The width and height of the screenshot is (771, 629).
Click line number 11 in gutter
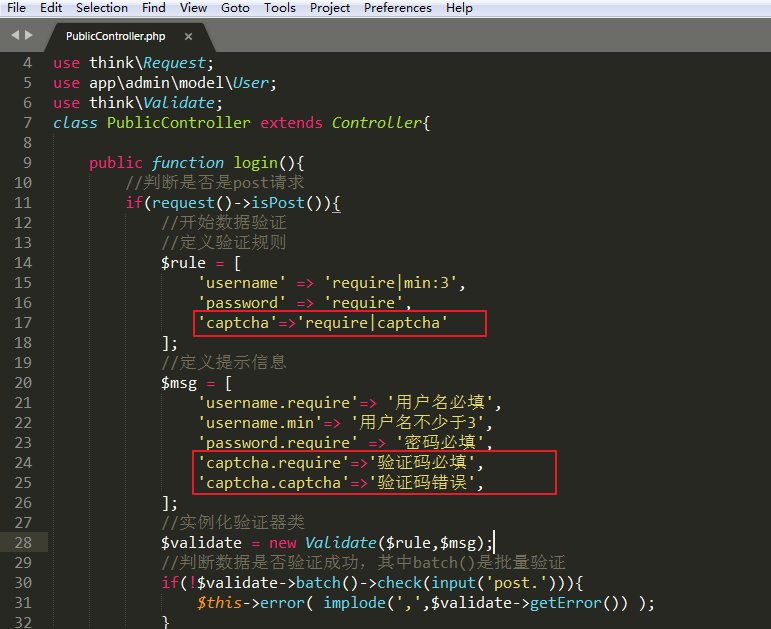click(23, 203)
